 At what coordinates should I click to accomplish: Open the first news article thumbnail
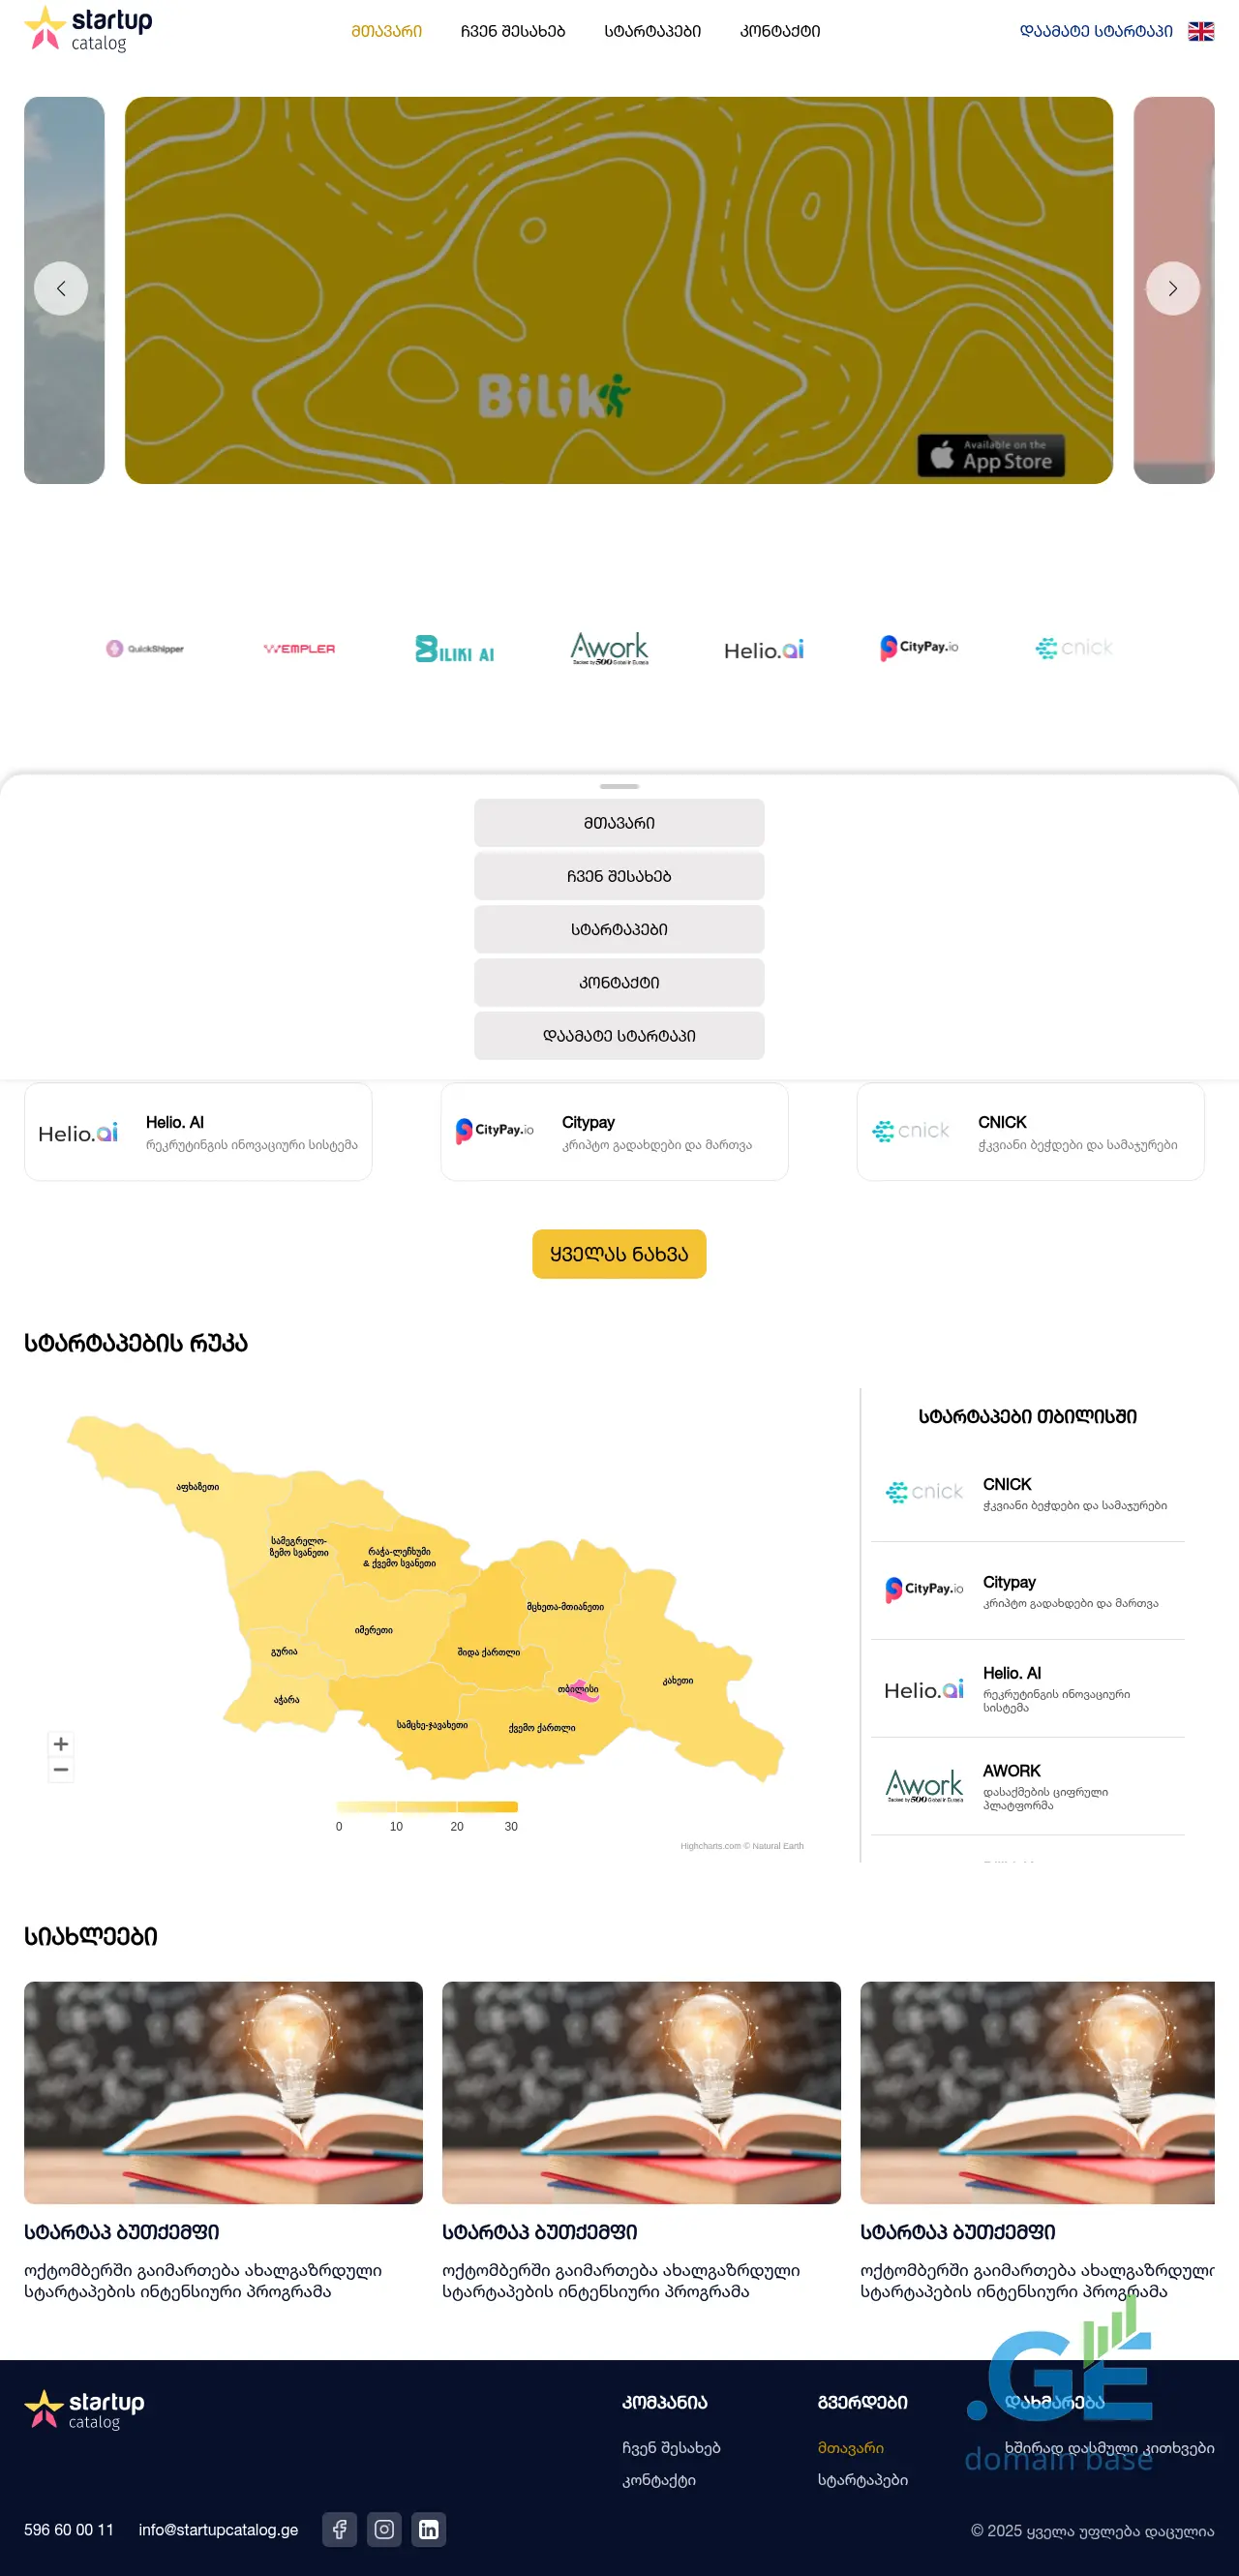pyautogui.click(x=223, y=2092)
